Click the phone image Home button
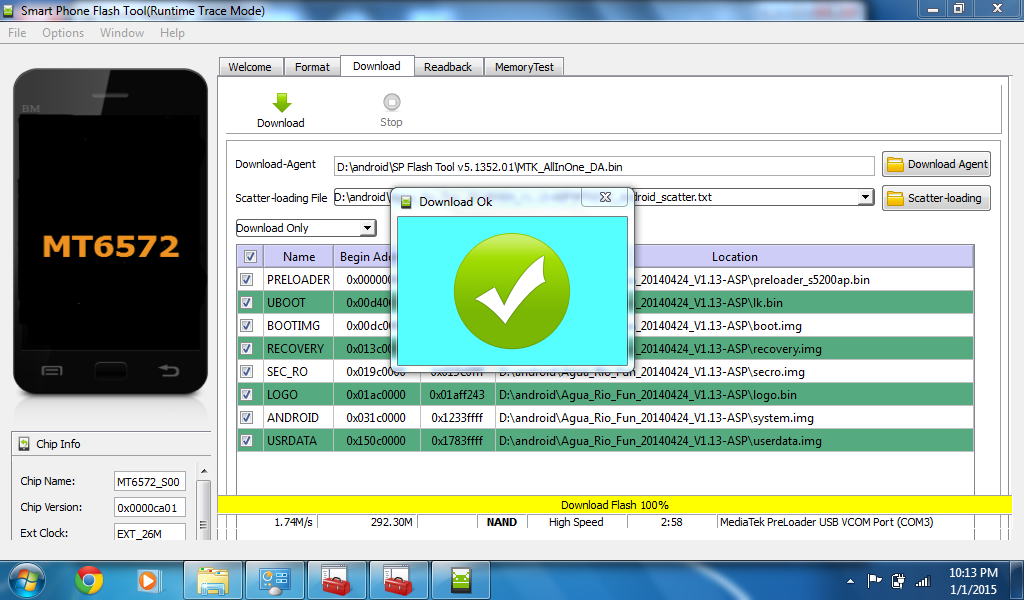Image resolution: width=1024 pixels, height=600 pixels. [110, 371]
